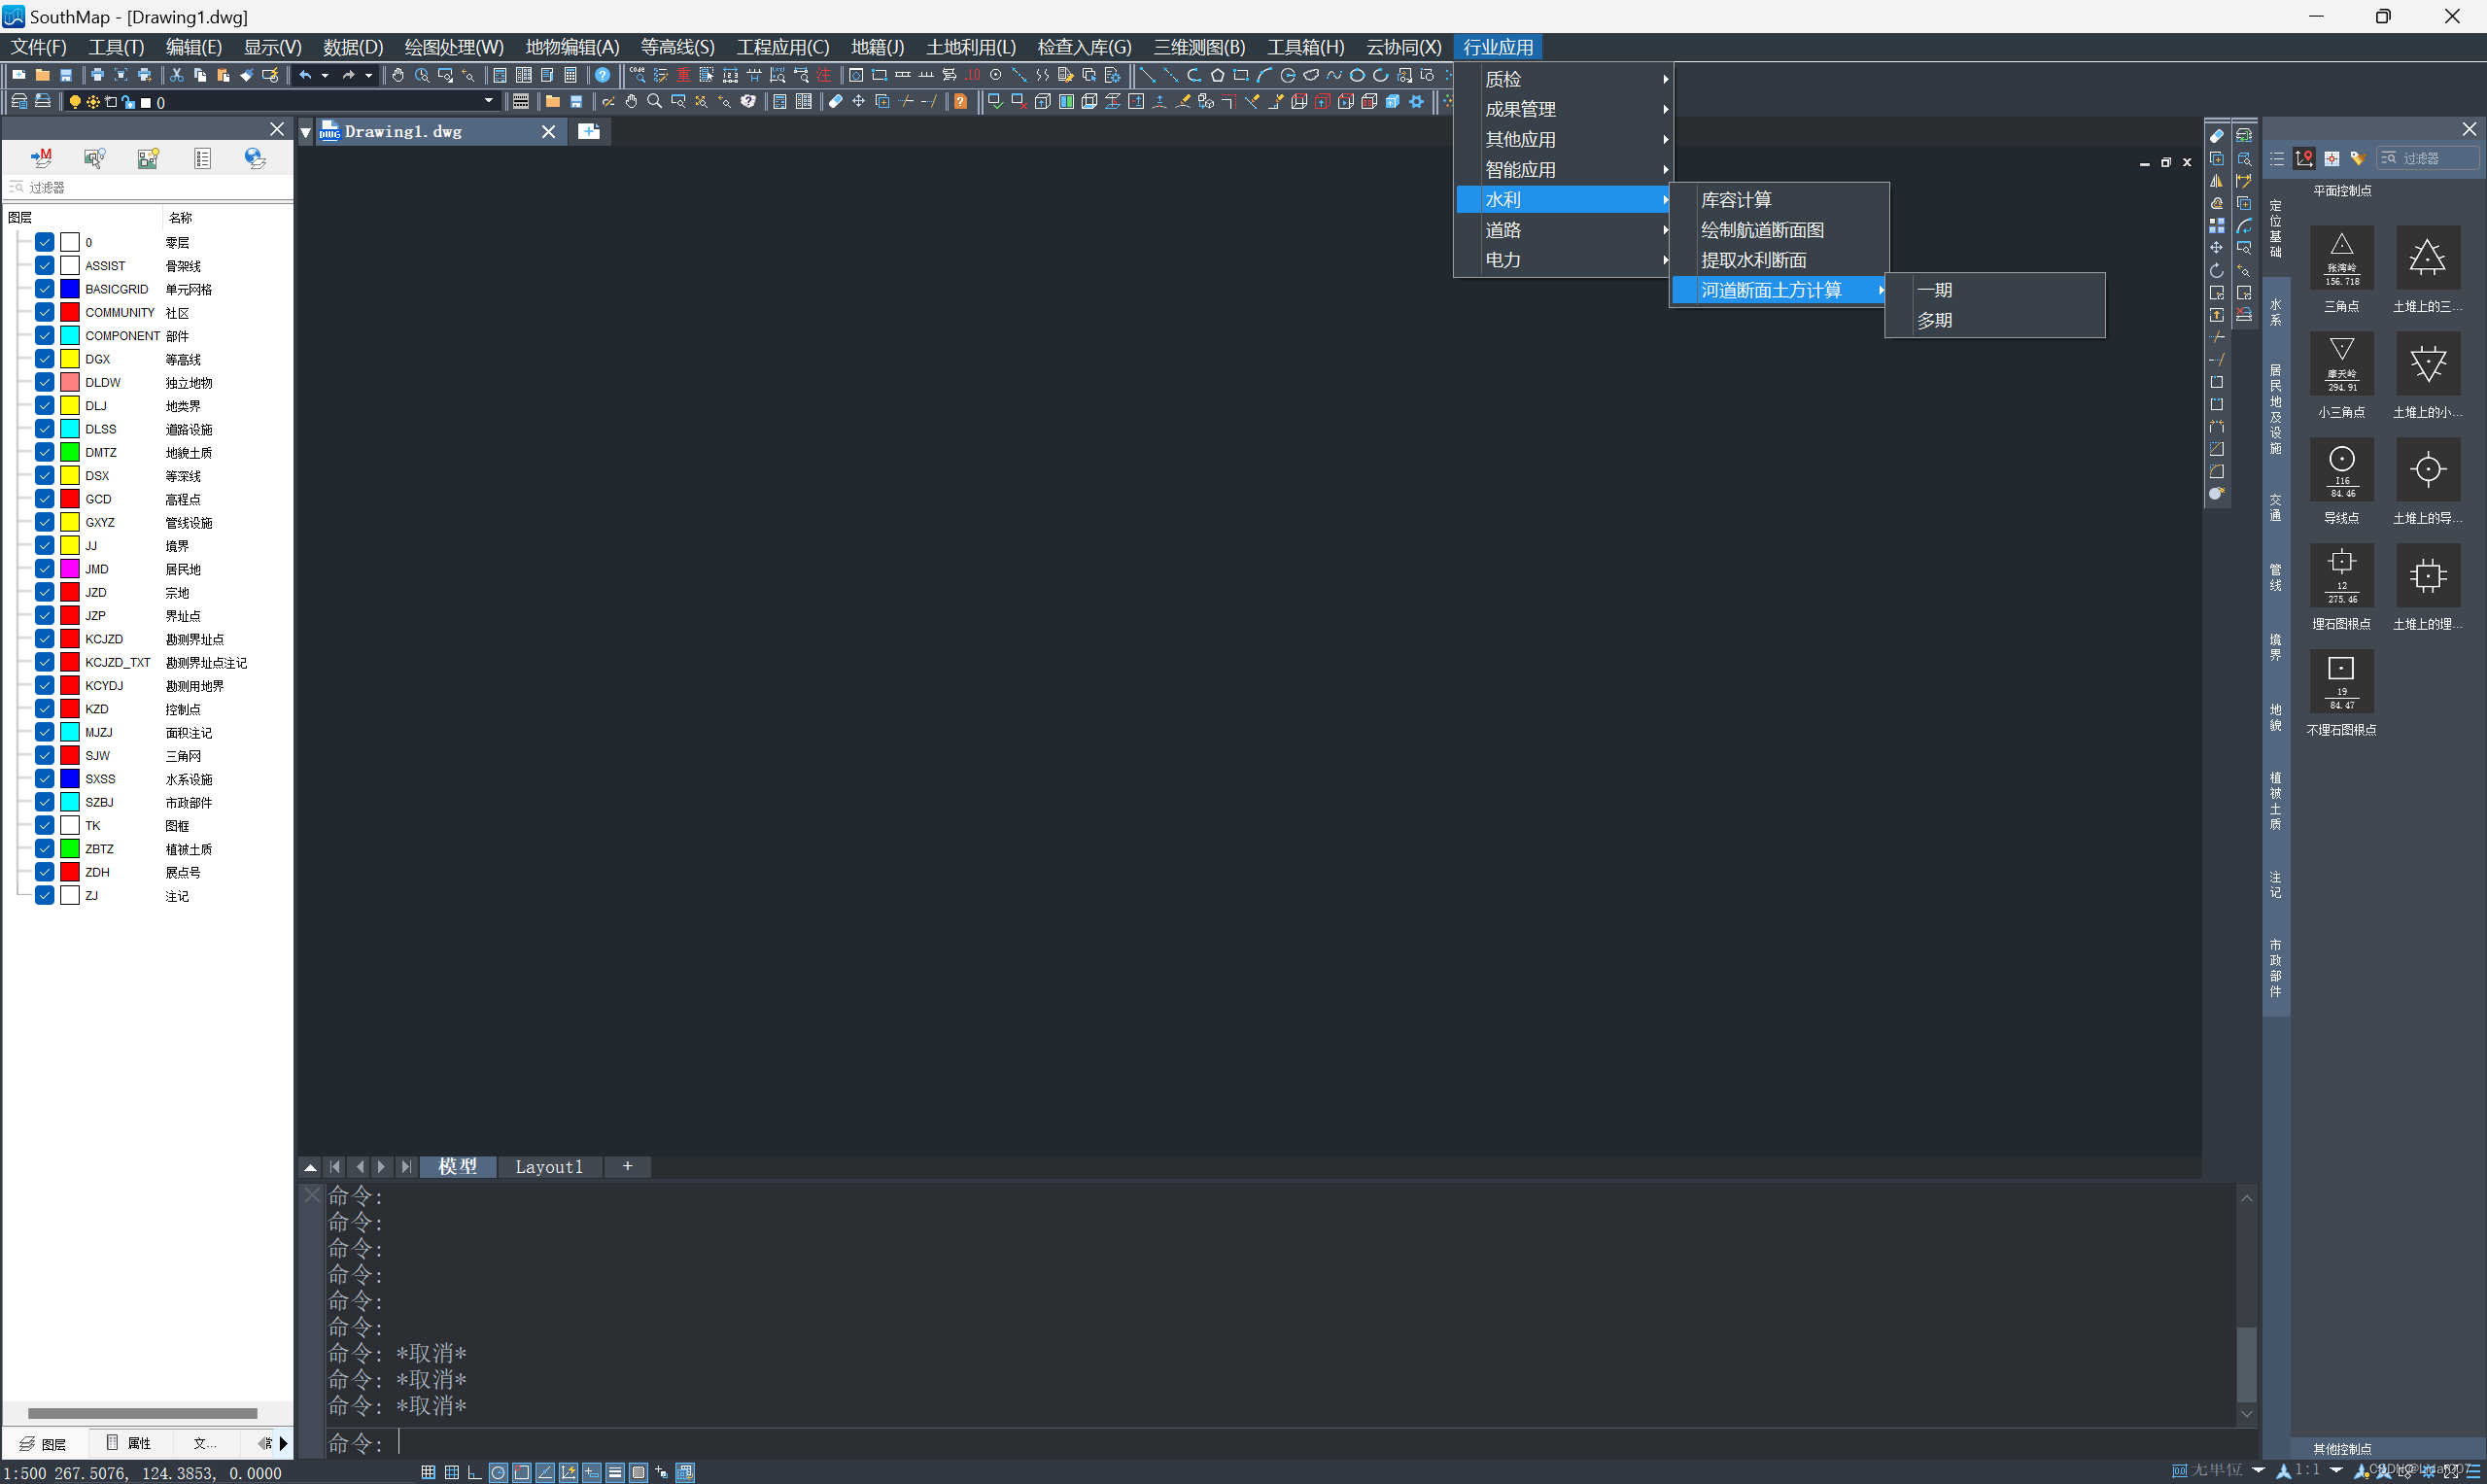Image resolution: width=2487 pixels, height=1484 pixels.
Task: Uncheck the ZJ layer checkbox
Action: 45,896
